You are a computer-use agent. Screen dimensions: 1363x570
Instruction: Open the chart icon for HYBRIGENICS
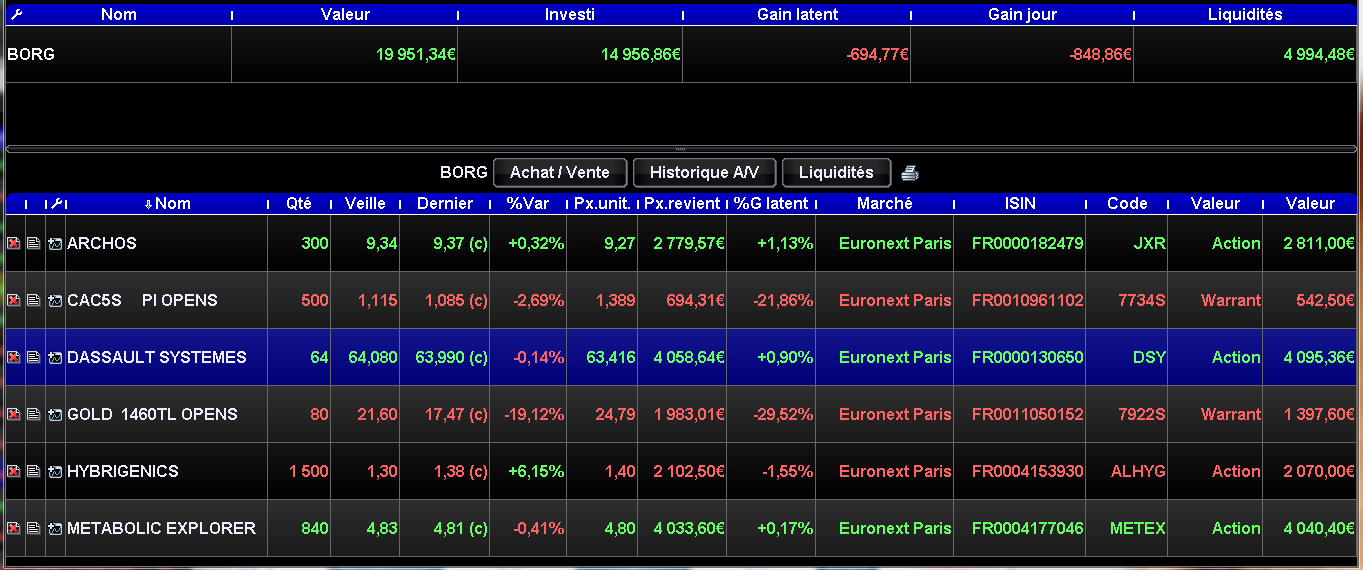[55, 471]
